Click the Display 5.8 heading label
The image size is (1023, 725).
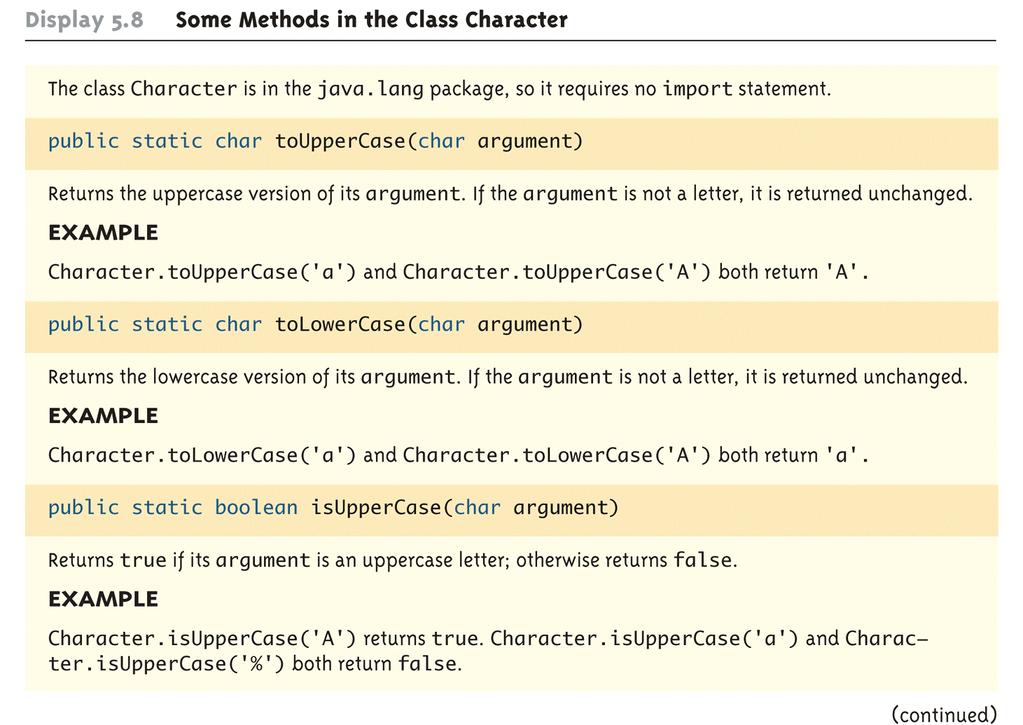[x=84, y=20]
